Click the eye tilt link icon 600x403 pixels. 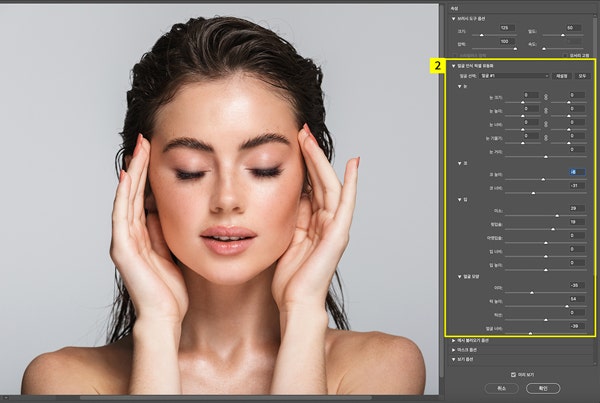pos(548,136)
